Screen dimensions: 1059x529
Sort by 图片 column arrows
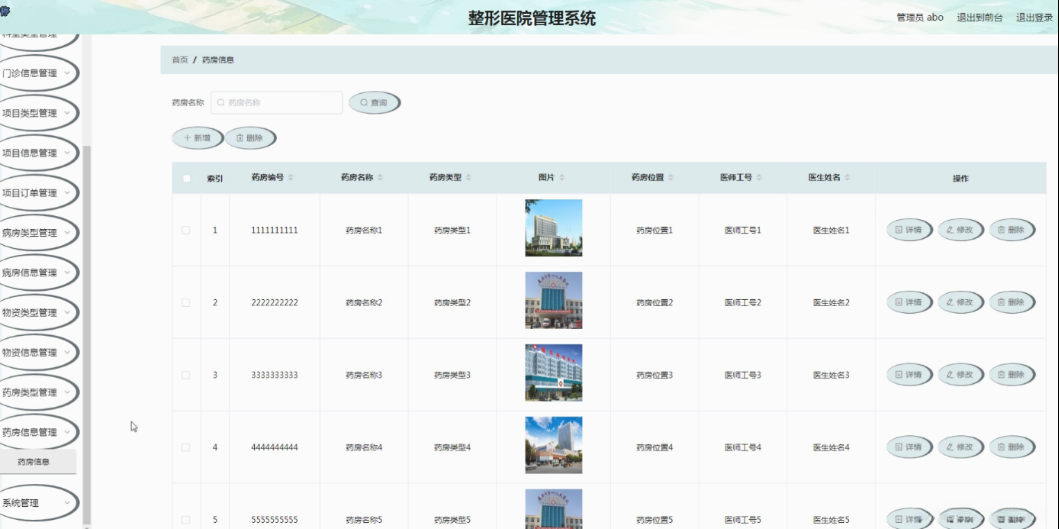click(x=561, y=178)
